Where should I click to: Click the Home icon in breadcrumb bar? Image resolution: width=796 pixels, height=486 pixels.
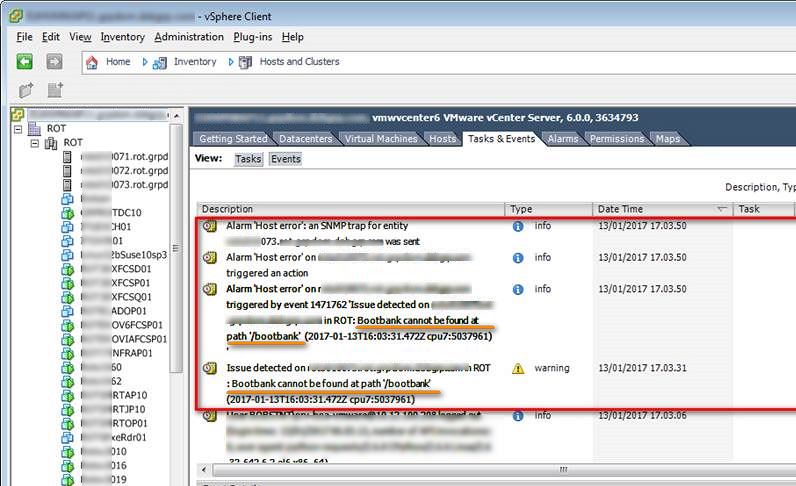(92, 62)
